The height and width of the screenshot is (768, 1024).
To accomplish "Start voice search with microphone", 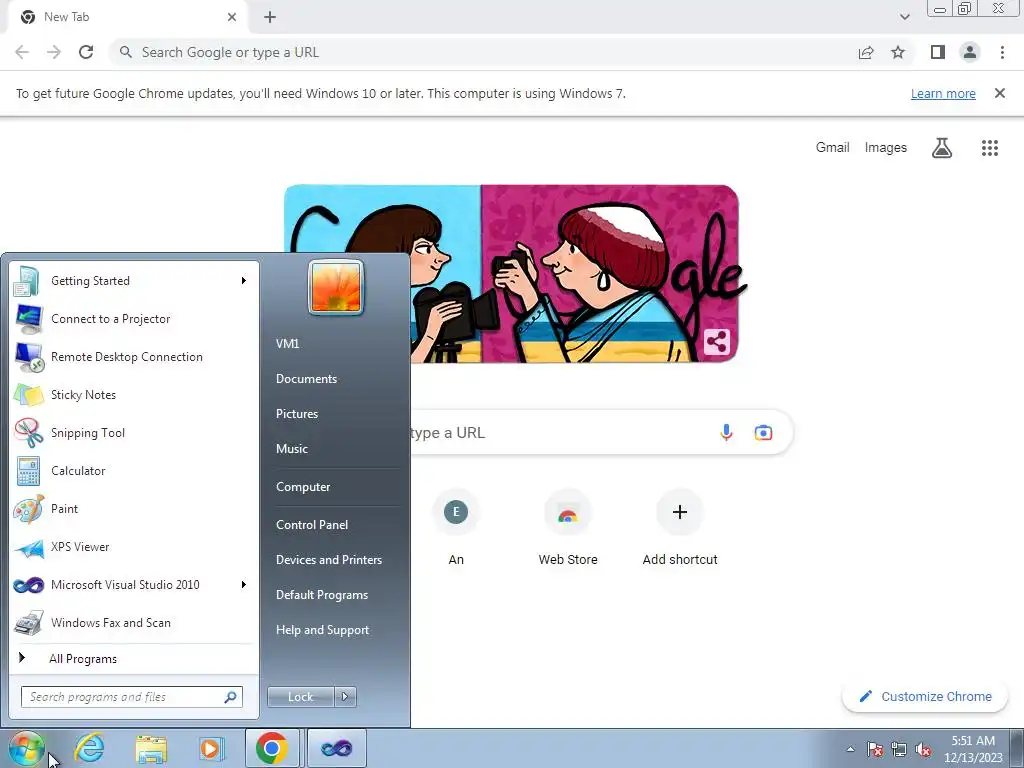I will tap(726, 432).
